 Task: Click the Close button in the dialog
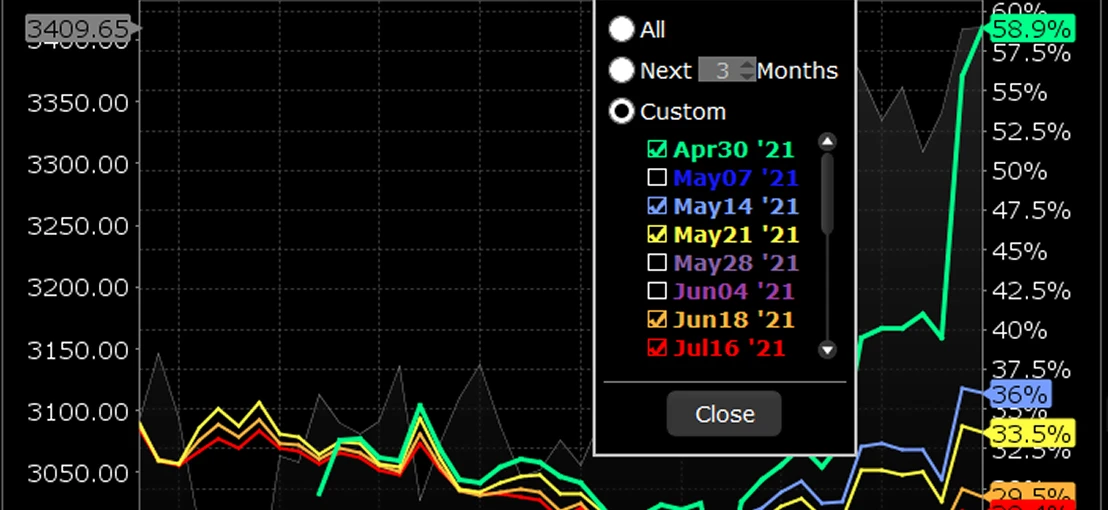click(724, 414)
